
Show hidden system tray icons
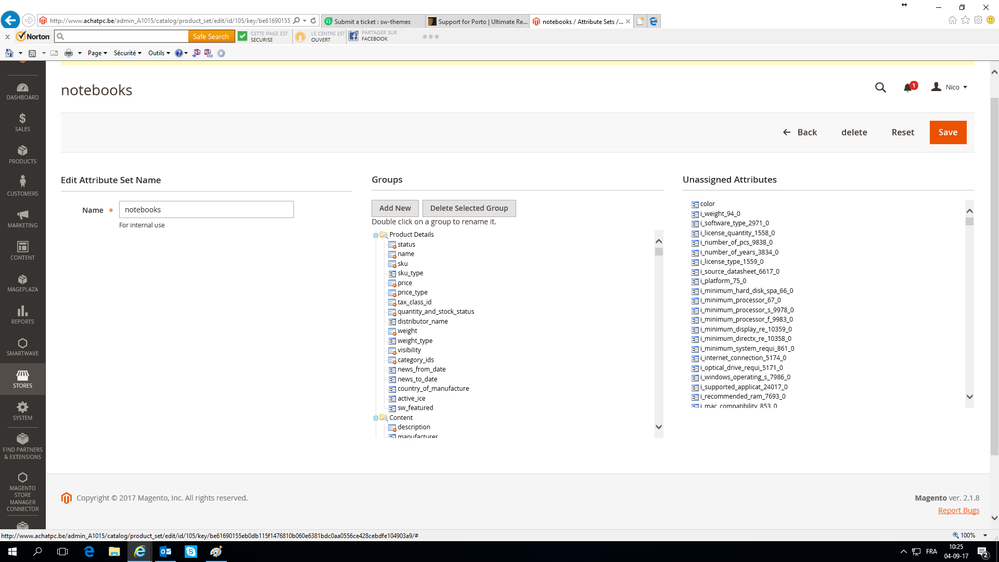click(903, 552)
